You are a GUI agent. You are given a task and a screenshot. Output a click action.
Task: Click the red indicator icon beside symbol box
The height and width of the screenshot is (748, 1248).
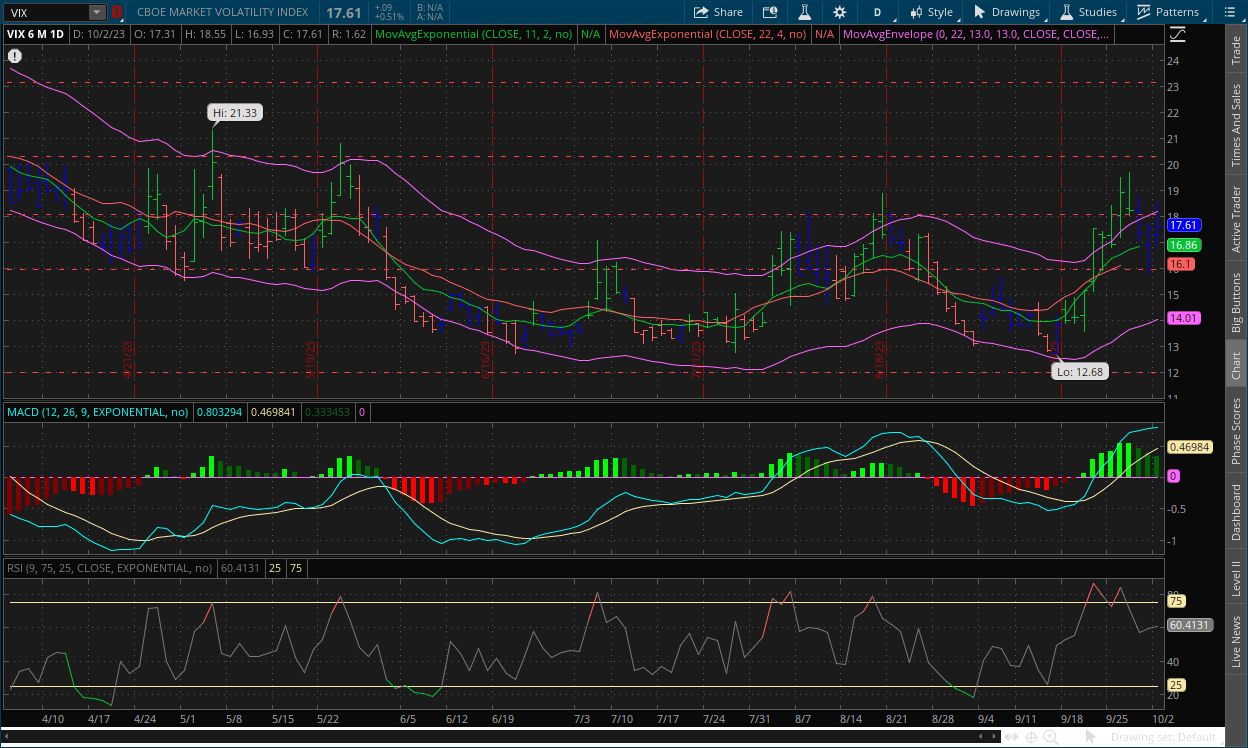[x=116, y=12]
